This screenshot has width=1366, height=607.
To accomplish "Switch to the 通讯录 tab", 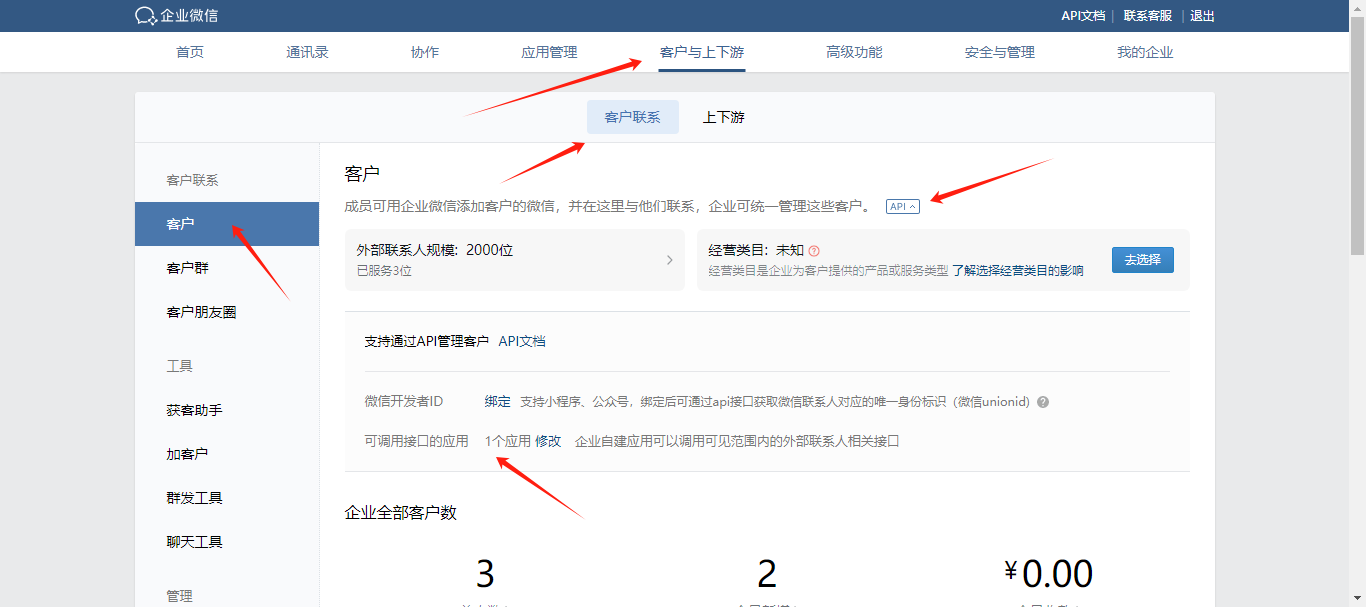I will 307,52.
